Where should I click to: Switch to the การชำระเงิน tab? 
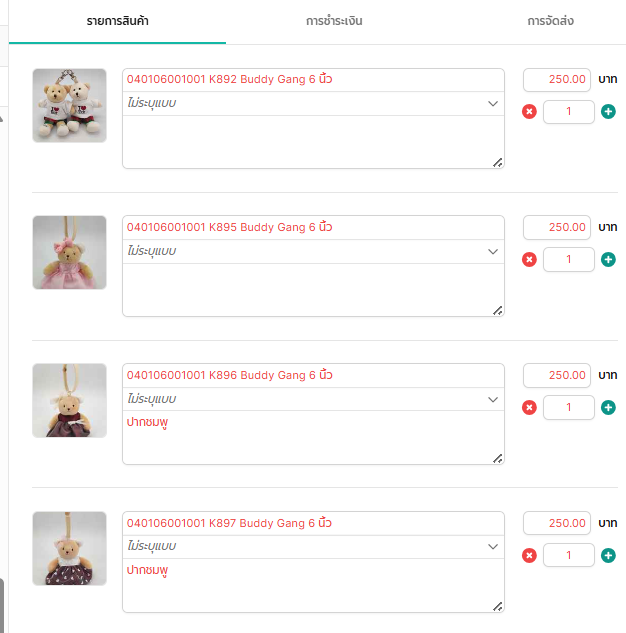pyautogui.click(x=334, y=21)
